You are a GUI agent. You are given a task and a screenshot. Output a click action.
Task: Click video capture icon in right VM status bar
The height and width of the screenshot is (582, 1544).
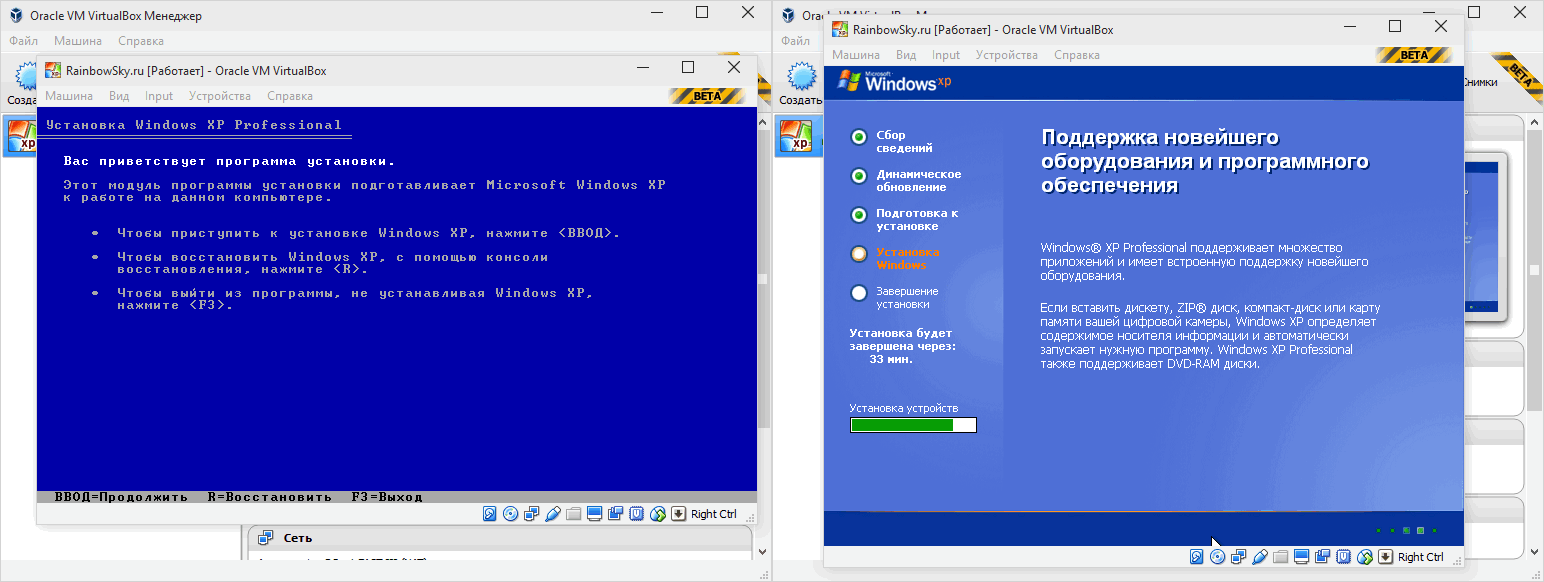click(1323, 557)
